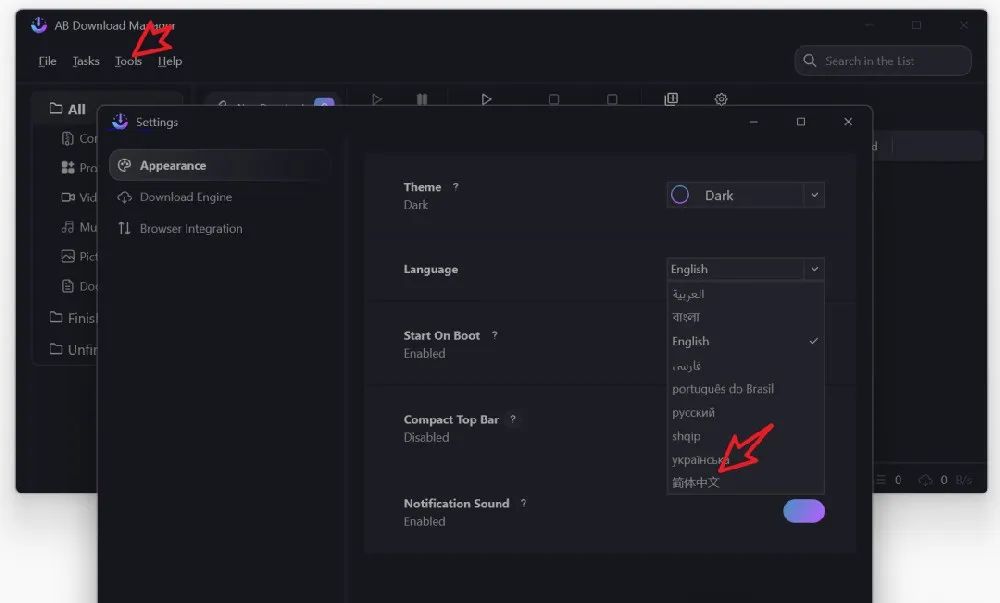Collapse the Language dropdown via its chevron
This screenshot has height=603, width=1000.
click(814, 269)
